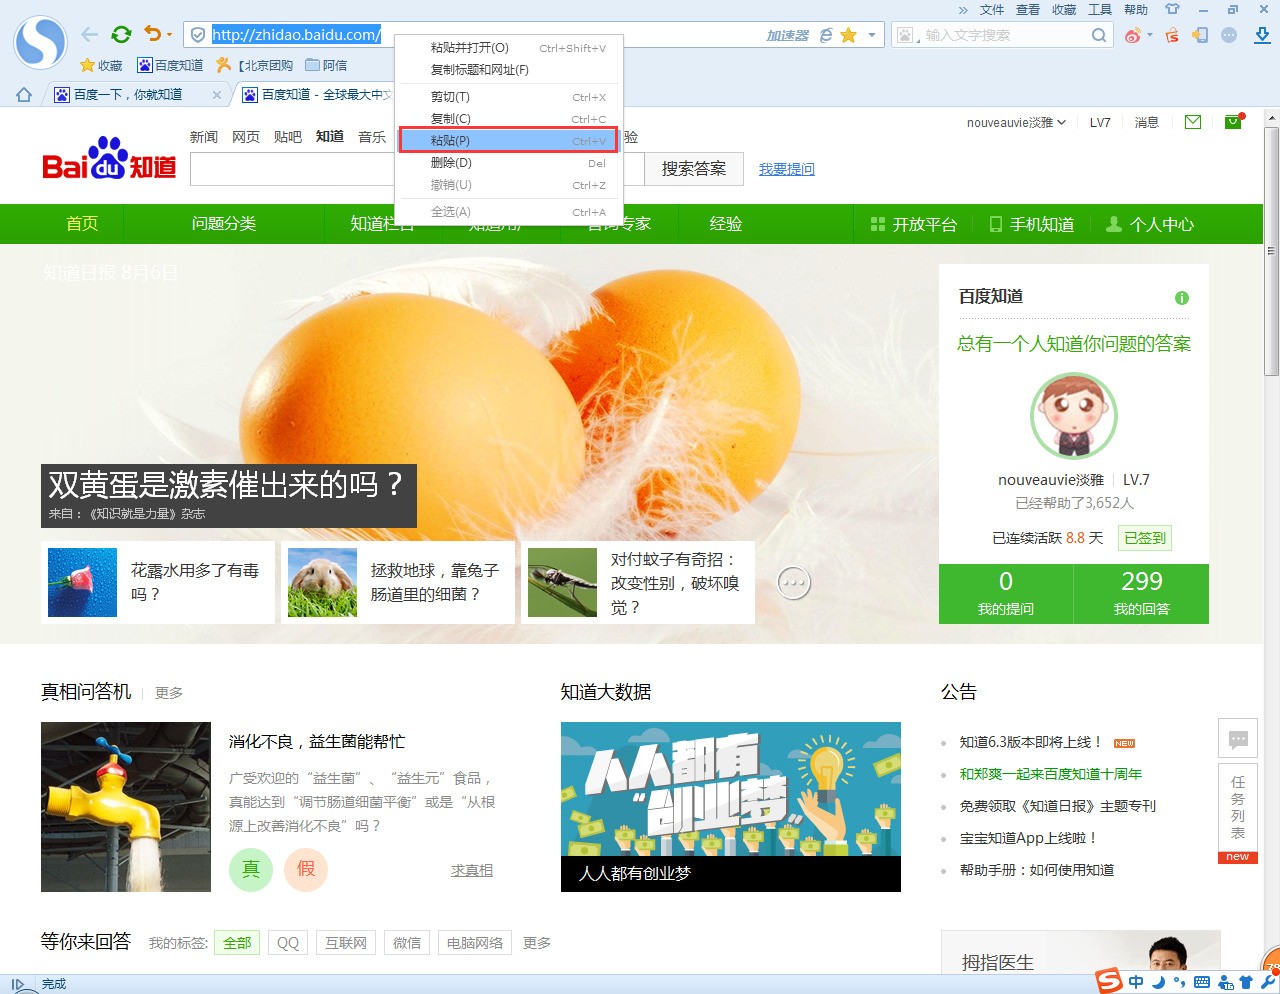The image size is (1280, 994).
Task: Choose 复制标题和网址(F) from context menu
Action: coord(509,70)
